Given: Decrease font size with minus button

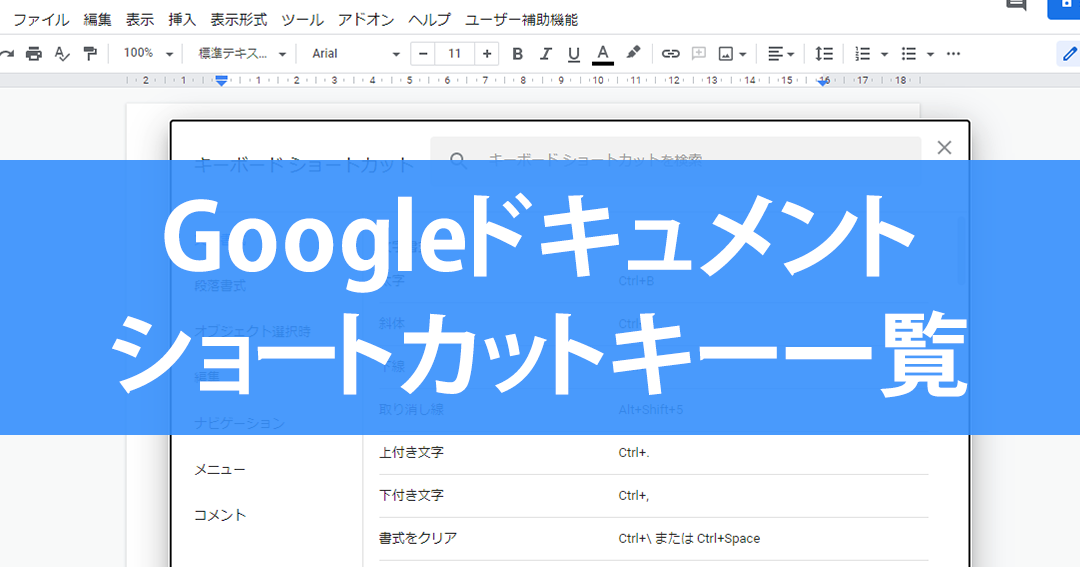Looking at the screenshot, I should [423, 54].
